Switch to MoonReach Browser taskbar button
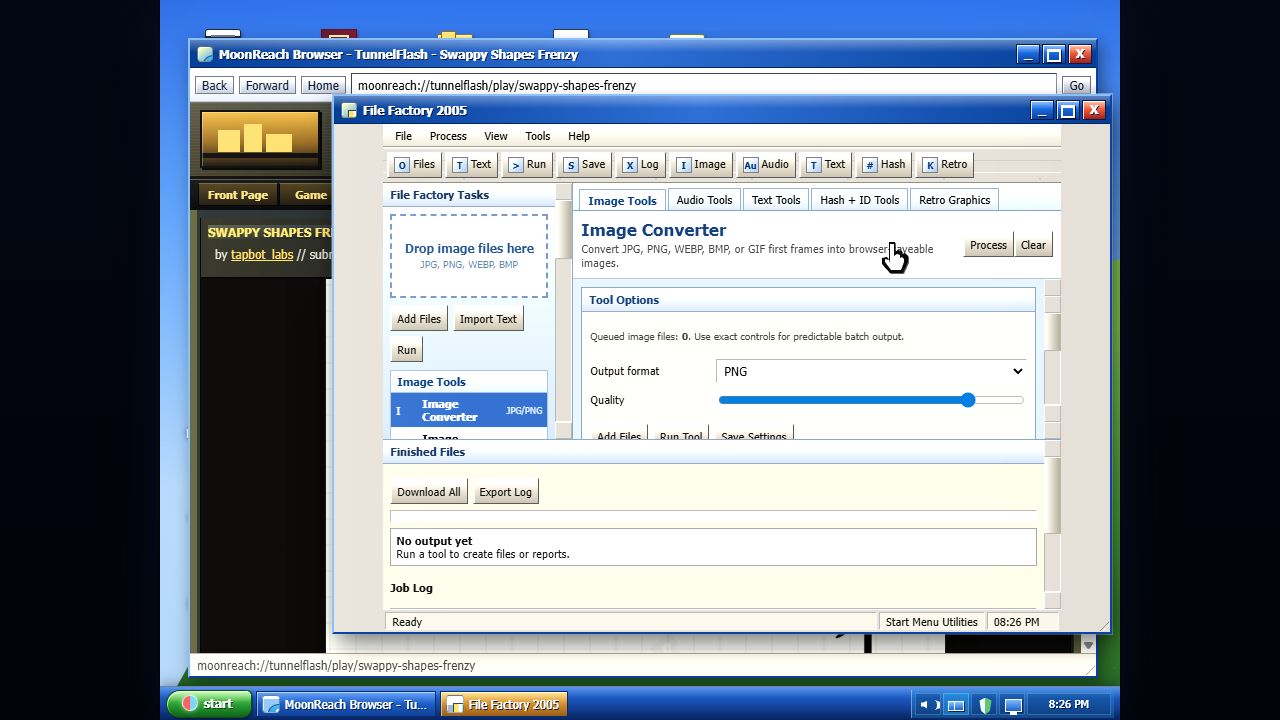The image size is (1280, 720). coord(346,704)
